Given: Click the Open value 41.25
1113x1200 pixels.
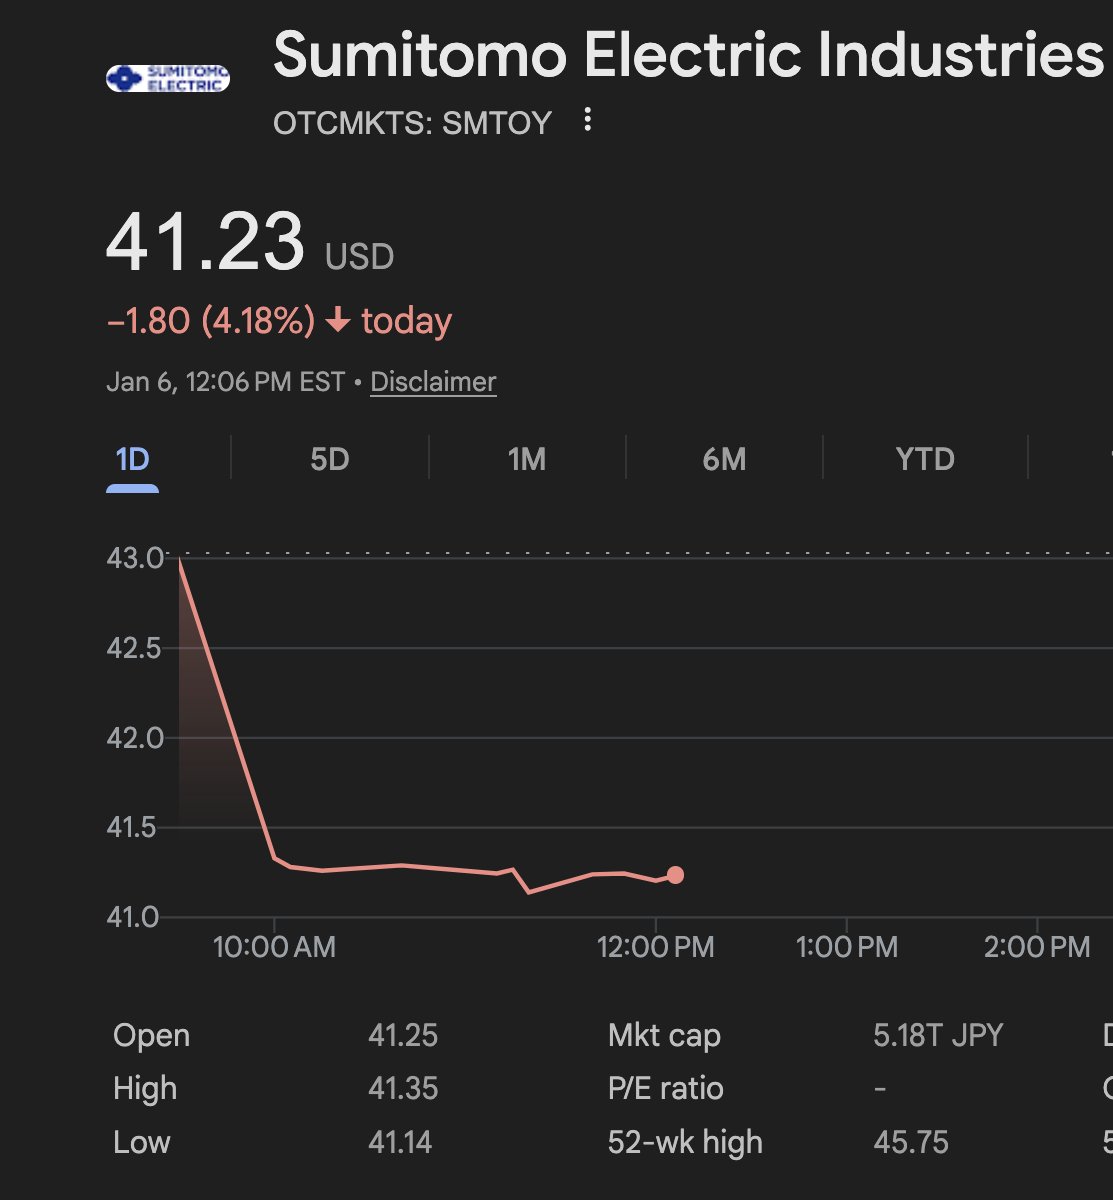Looking at the screenshot, I should 403,1035.
